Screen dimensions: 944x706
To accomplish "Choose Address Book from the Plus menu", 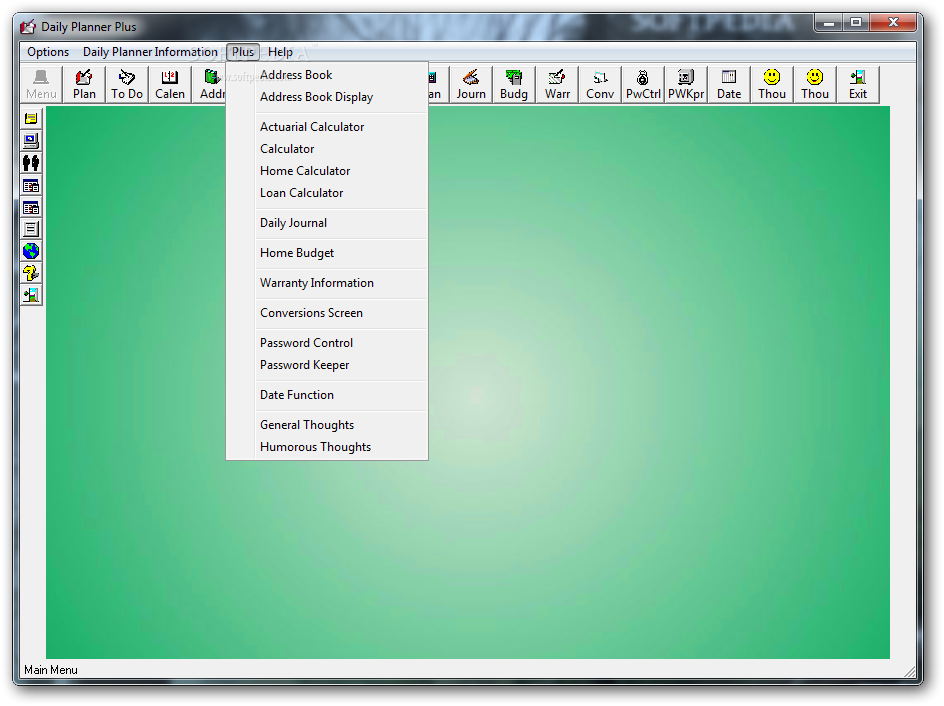I will [x=327, y=75].
